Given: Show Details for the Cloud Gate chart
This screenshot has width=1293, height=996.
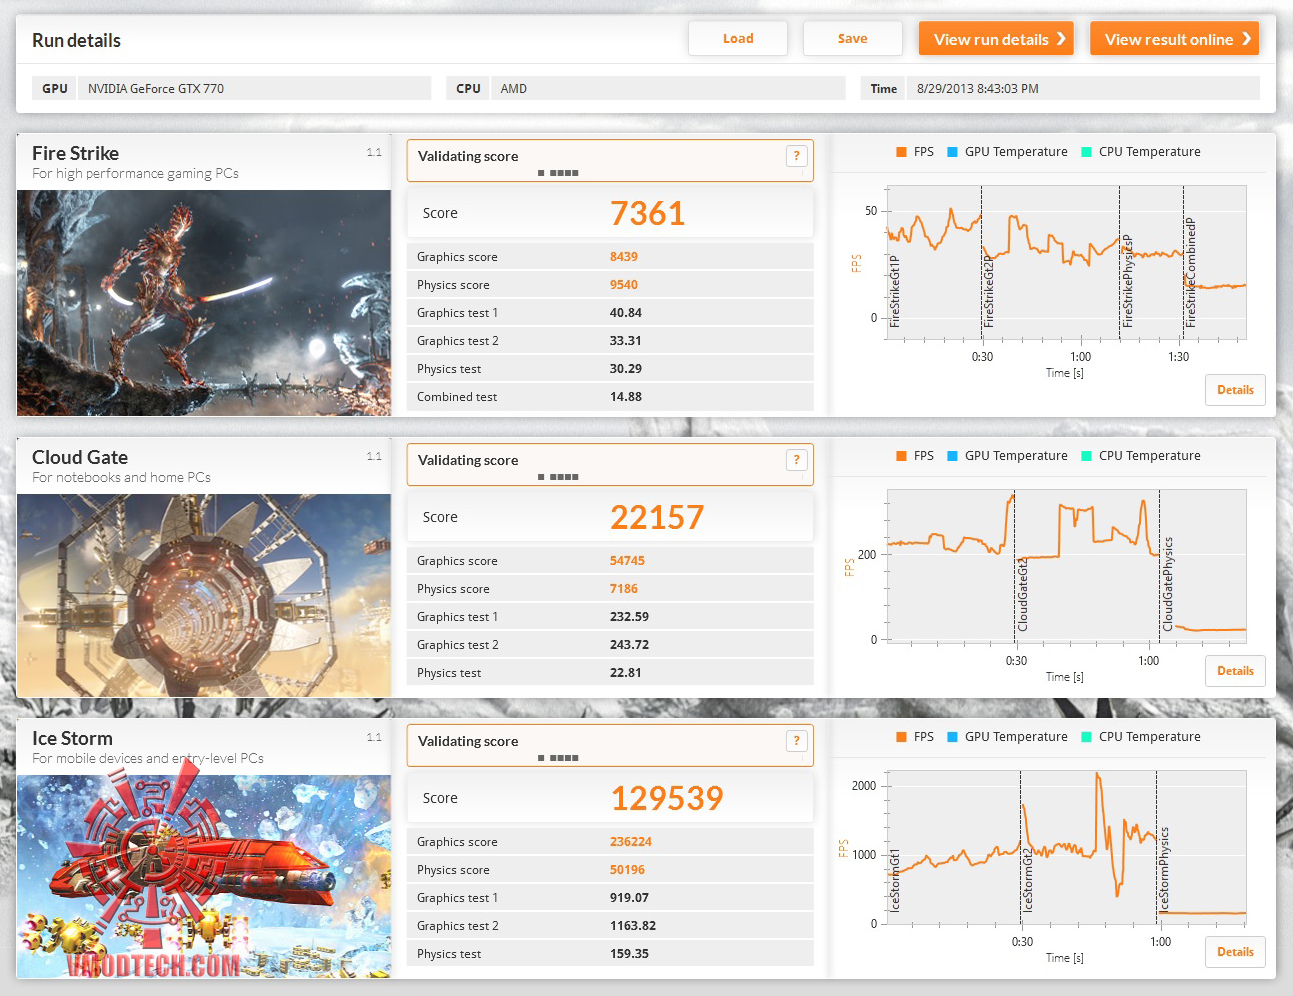Looking at the screenshot, I should pos(1235,671).
